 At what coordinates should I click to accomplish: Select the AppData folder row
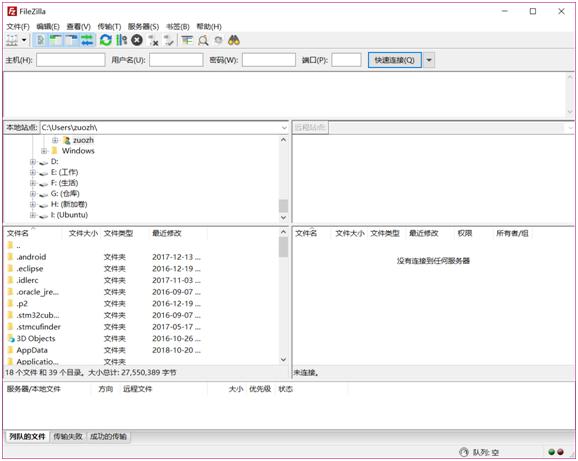click(142, 350)
